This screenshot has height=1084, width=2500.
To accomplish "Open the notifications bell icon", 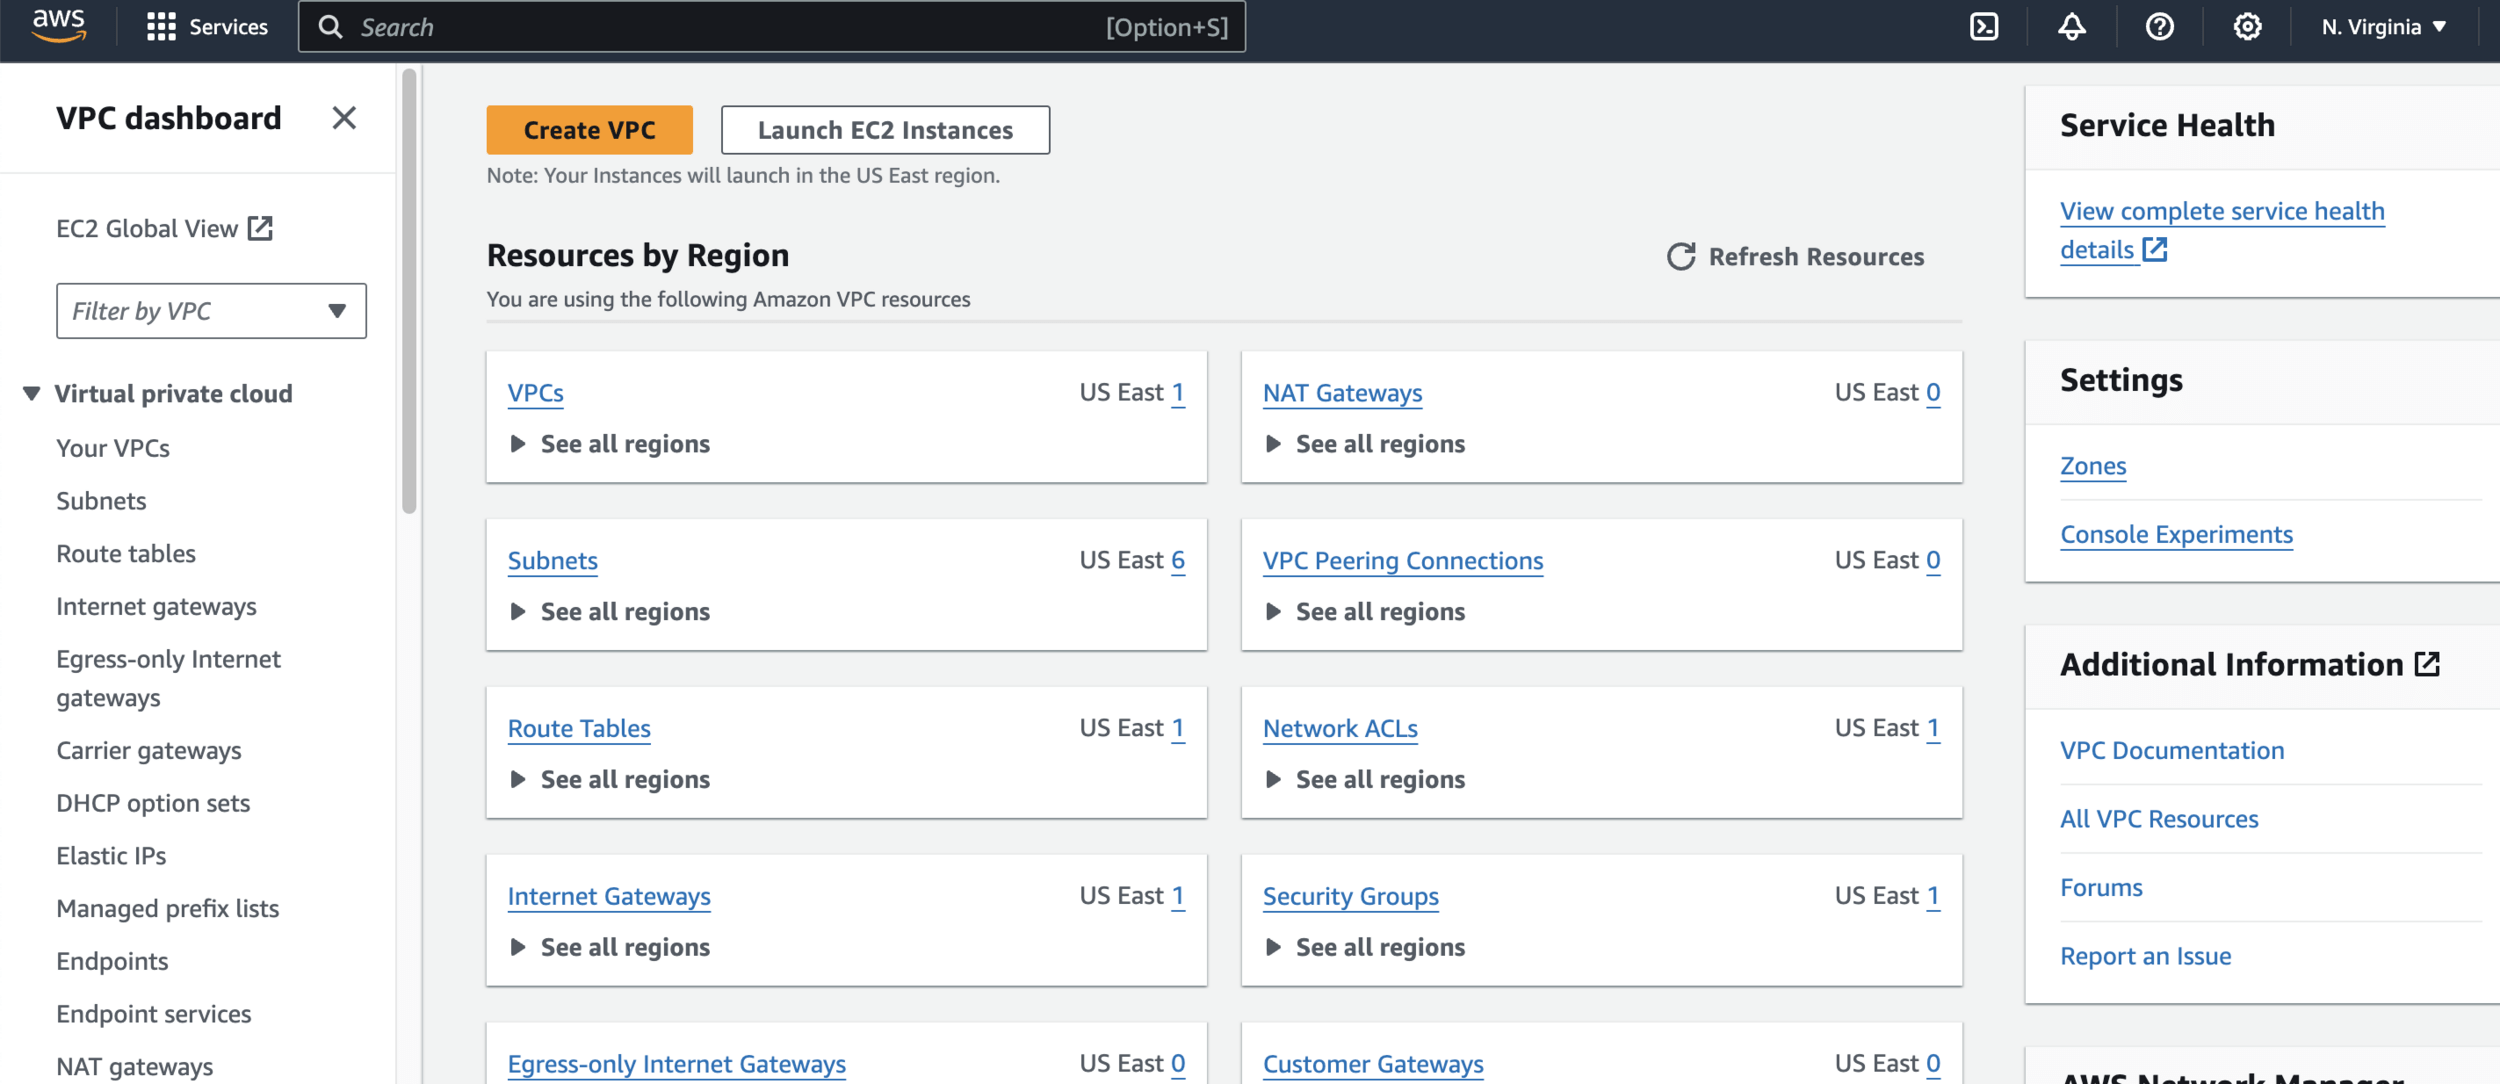I will [2071, 27].
